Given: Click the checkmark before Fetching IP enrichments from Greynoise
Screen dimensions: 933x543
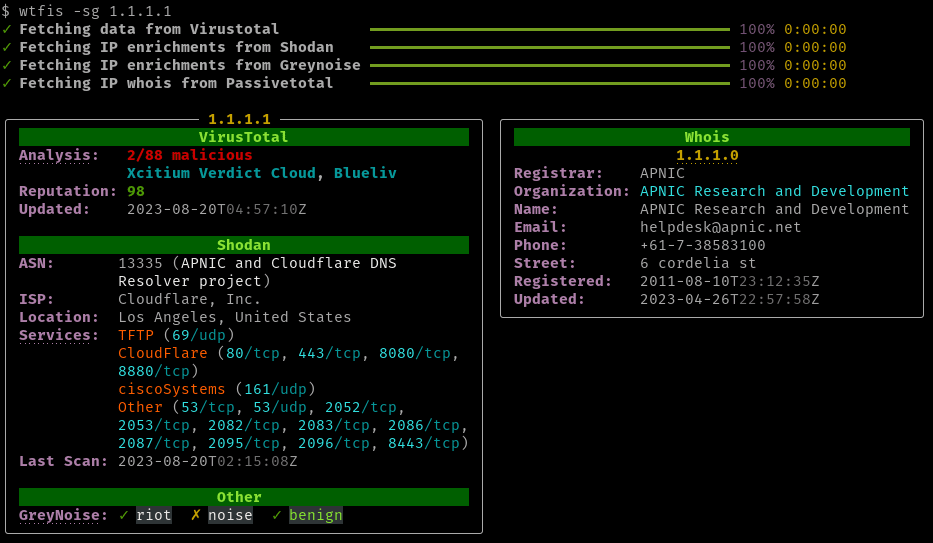Looking at the screenshot, I should tap(7, 65).
